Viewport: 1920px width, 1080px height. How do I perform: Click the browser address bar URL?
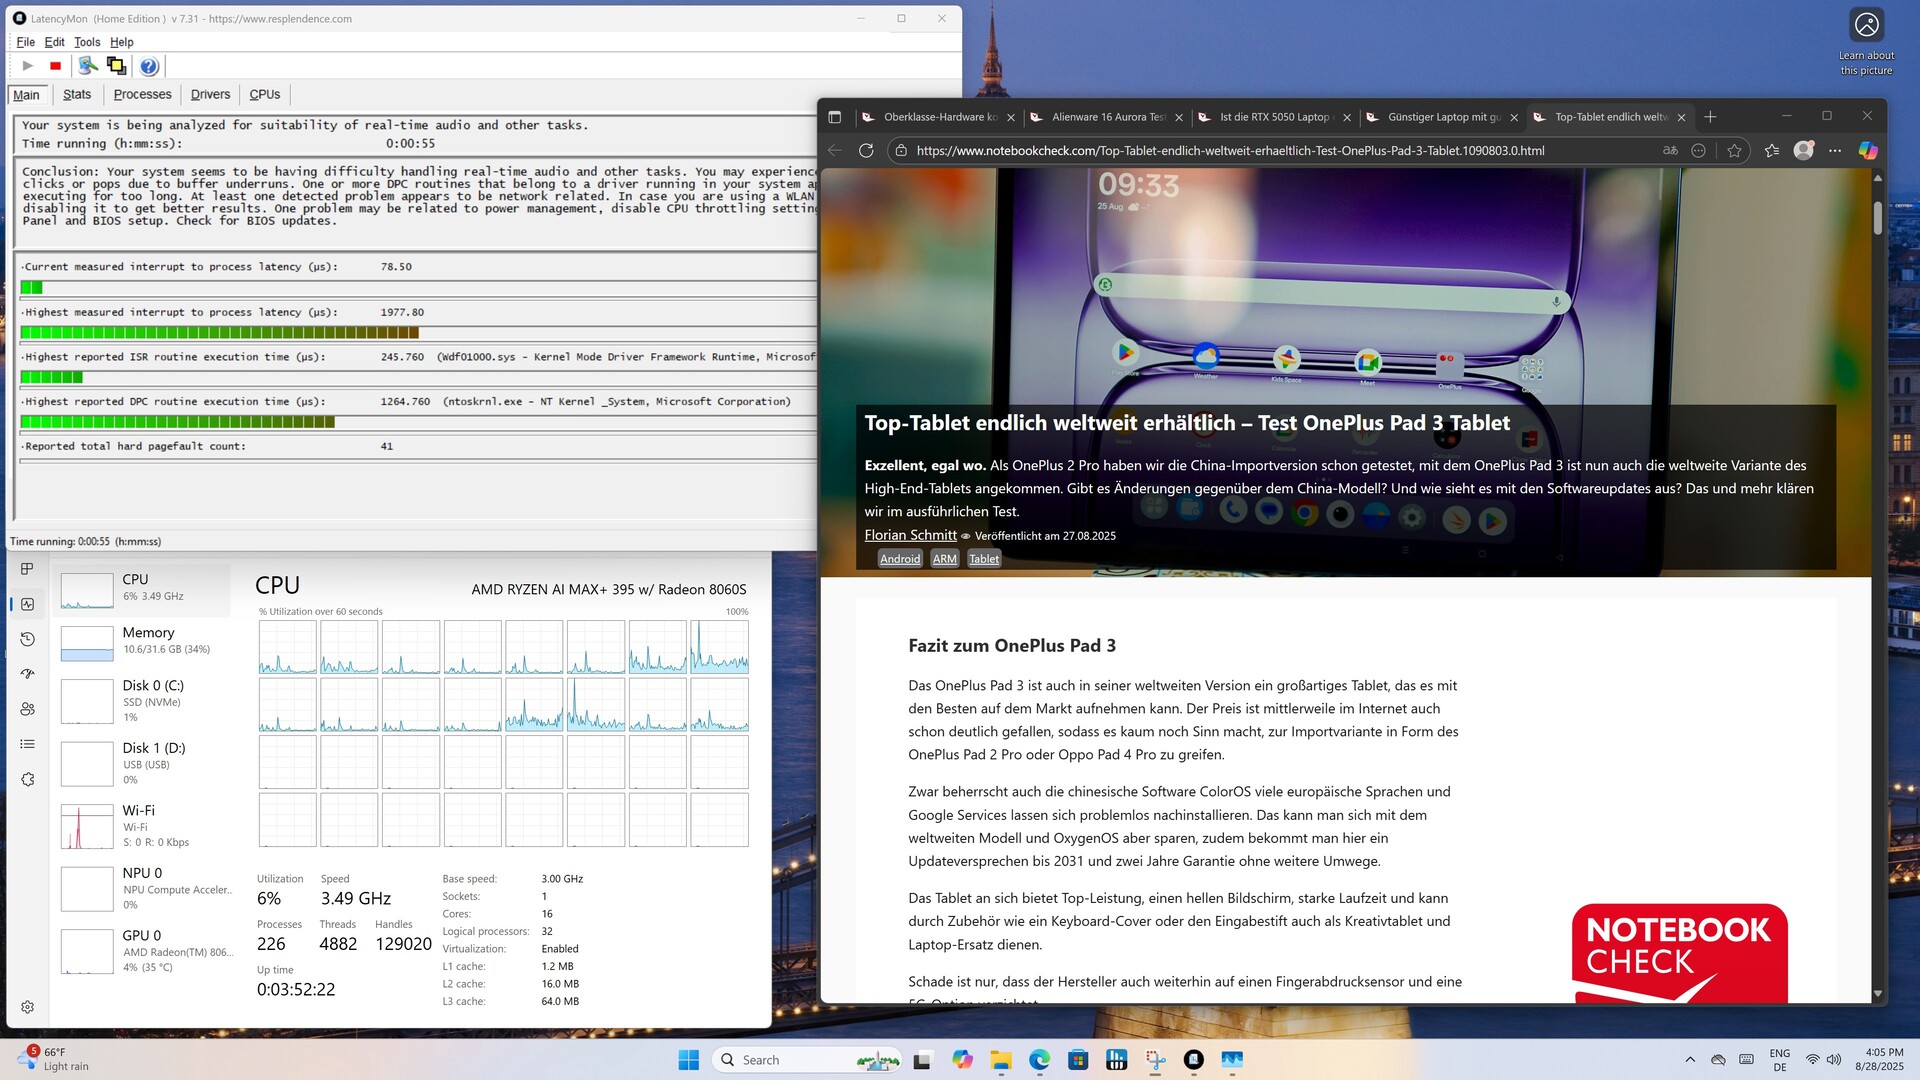click(x=1230, y=150)
